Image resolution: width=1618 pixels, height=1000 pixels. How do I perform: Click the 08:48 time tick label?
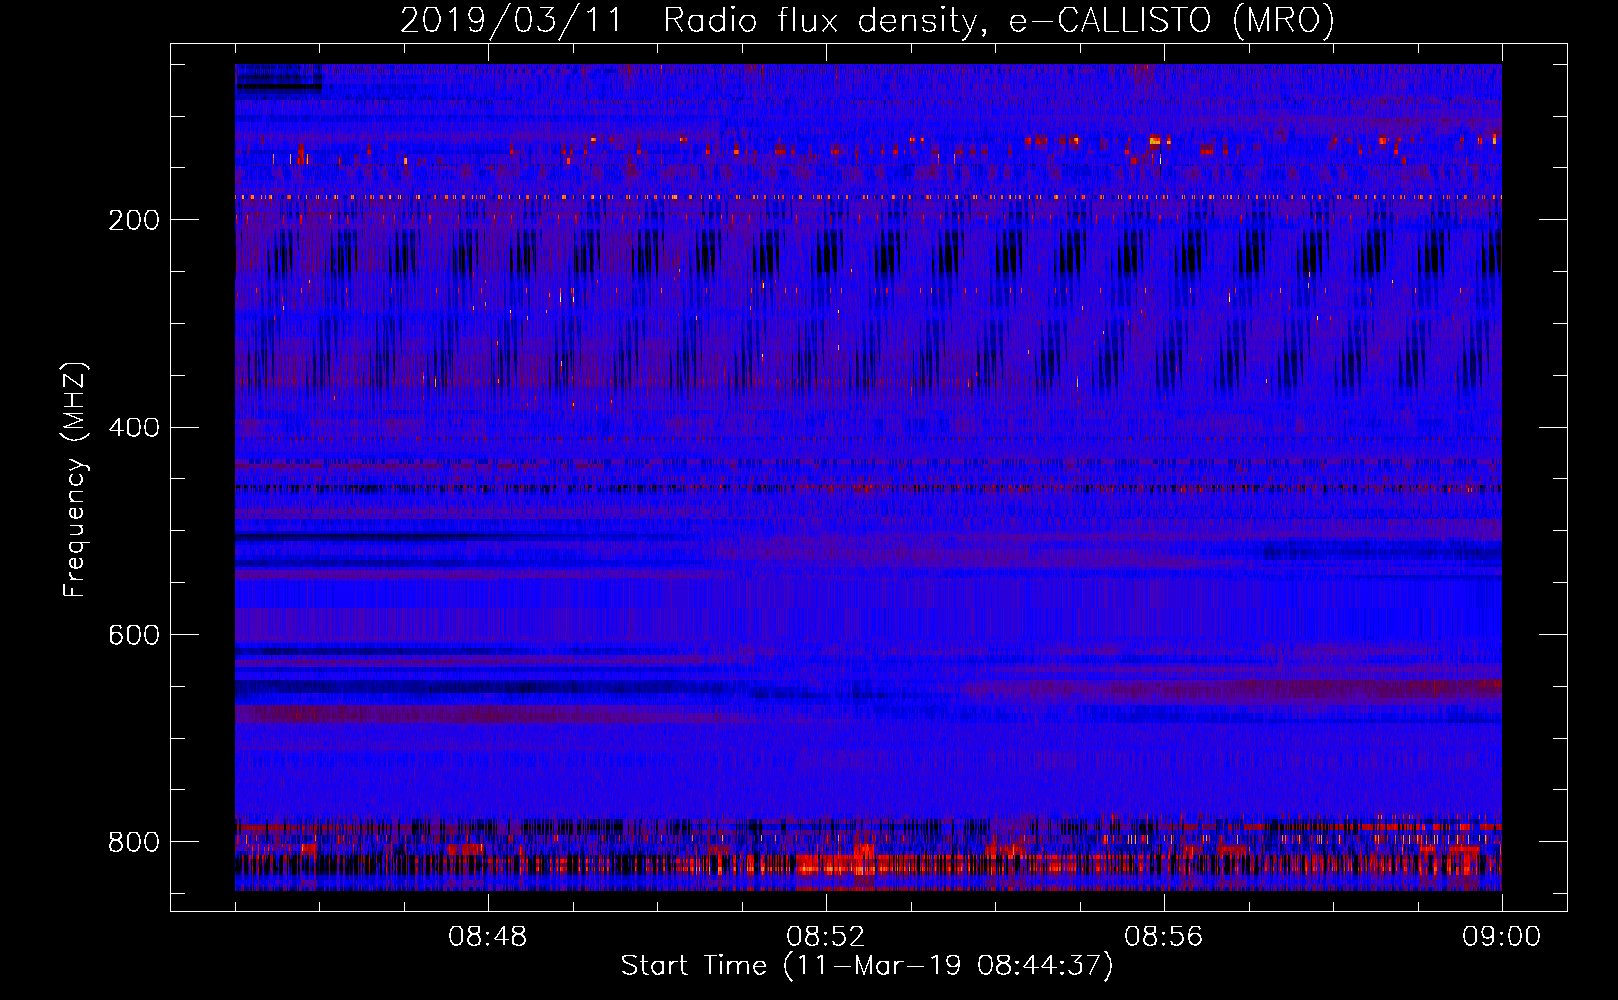pos(488,937)
